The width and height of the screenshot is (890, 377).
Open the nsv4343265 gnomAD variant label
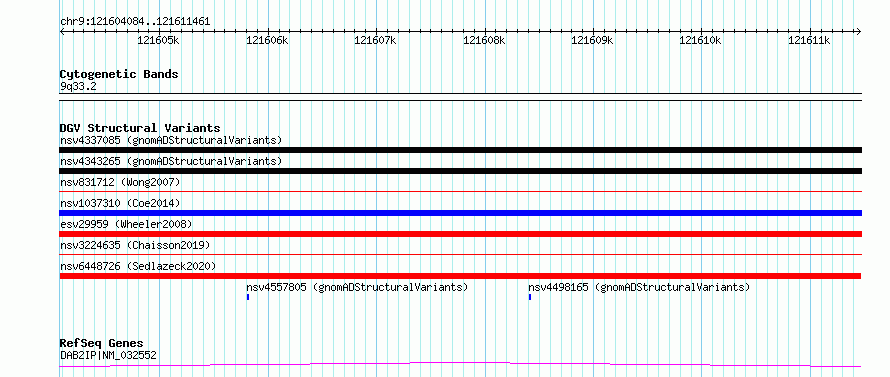pos(171,161)
